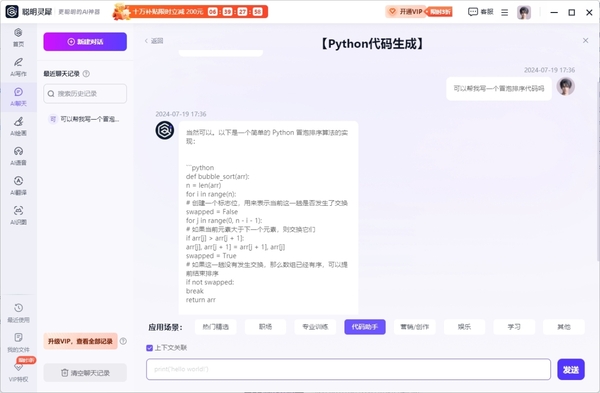Click the "def bubble_sort(arr):" code line
600x393 pixels.
coord(217,176)
